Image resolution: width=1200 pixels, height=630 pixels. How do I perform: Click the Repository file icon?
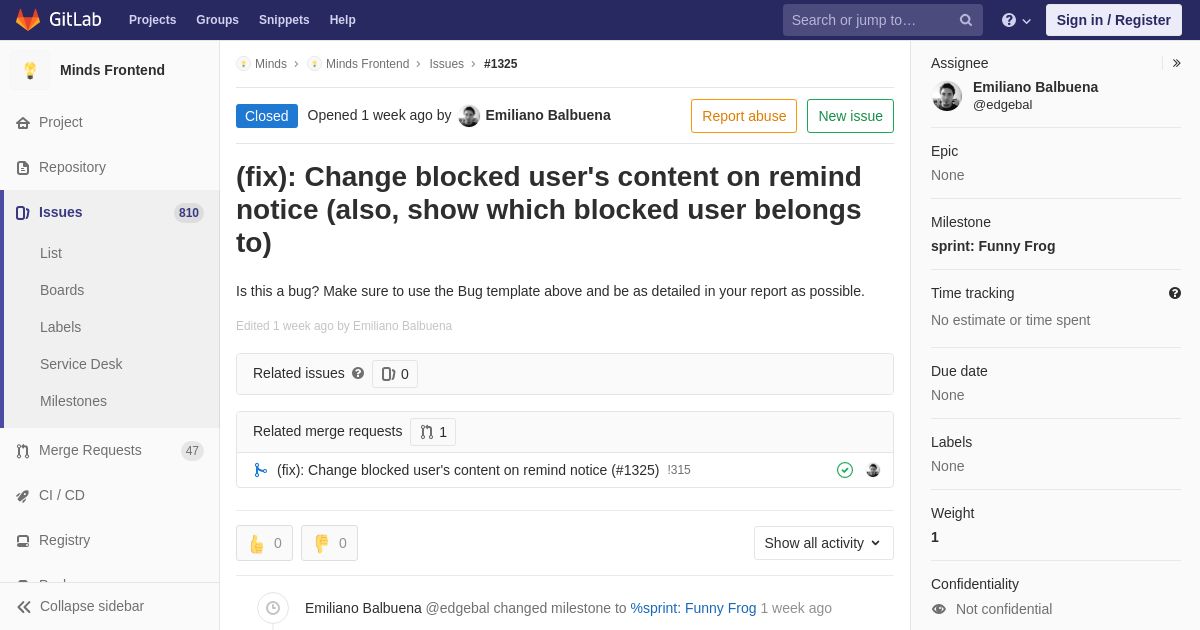click(23, 168)
